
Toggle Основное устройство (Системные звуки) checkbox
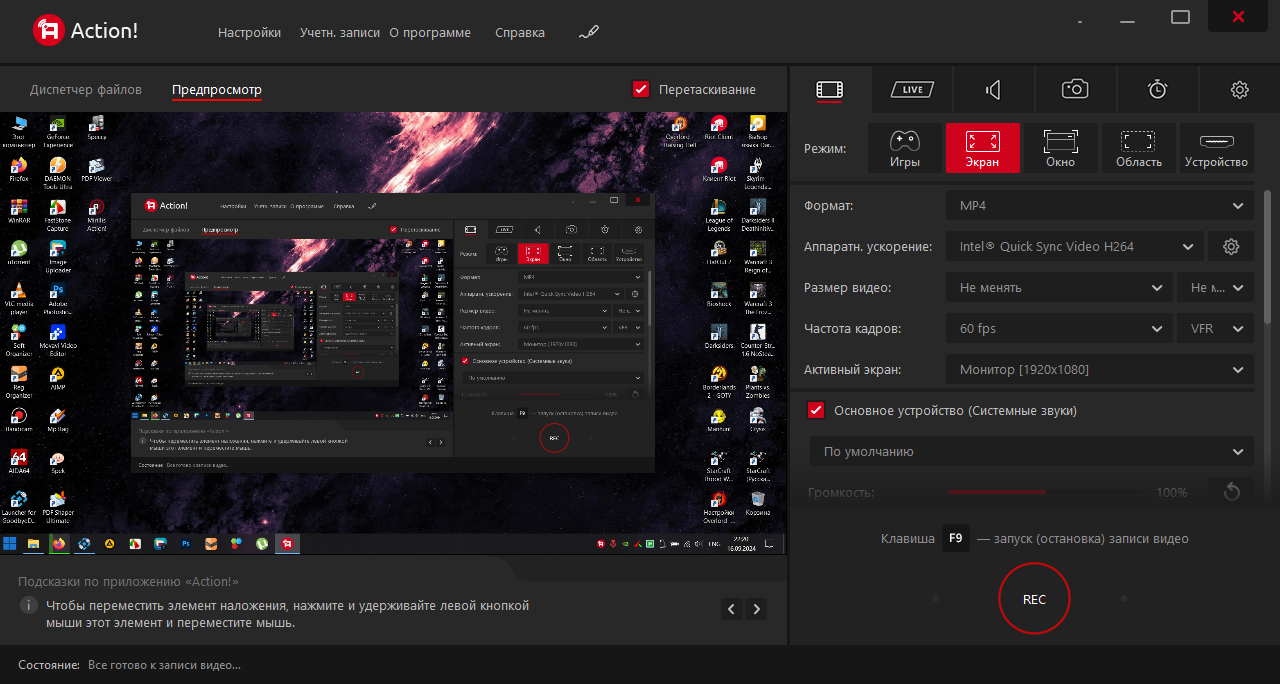tap(816, 410)
